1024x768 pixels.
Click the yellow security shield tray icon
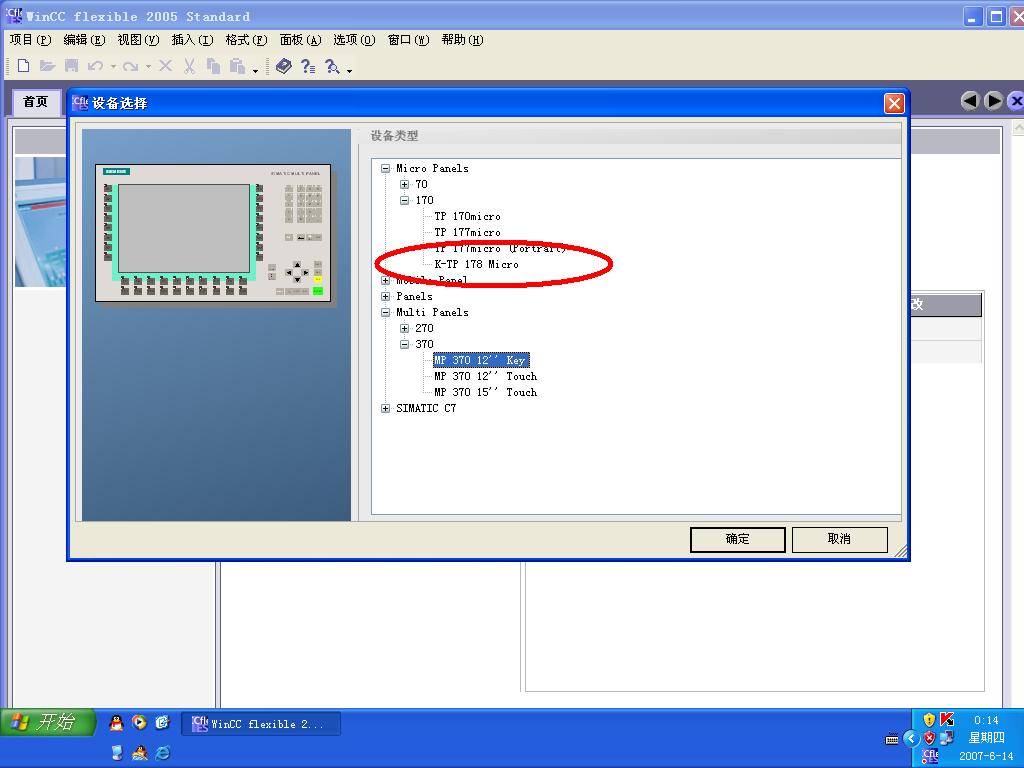pyautogui.click(x=929, y=720)
